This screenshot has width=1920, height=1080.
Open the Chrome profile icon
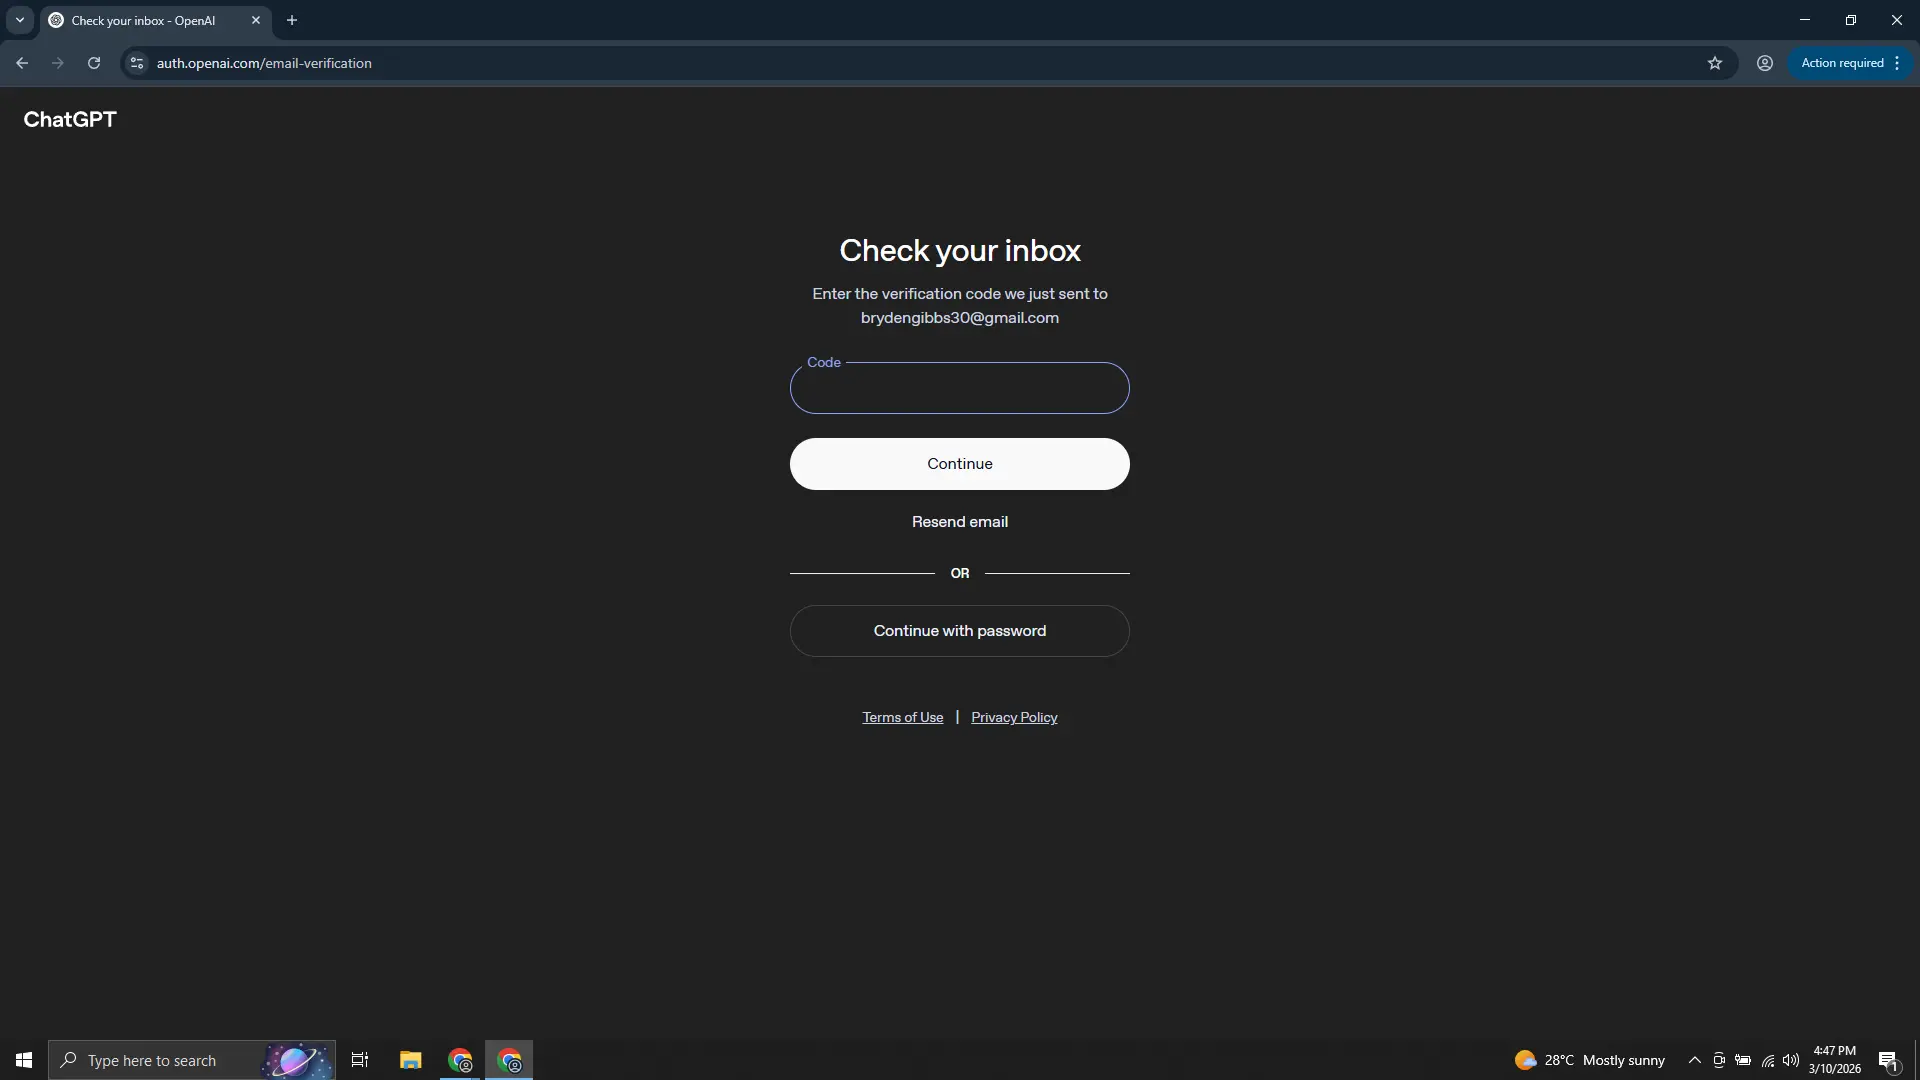click(x=1765, y=63)
